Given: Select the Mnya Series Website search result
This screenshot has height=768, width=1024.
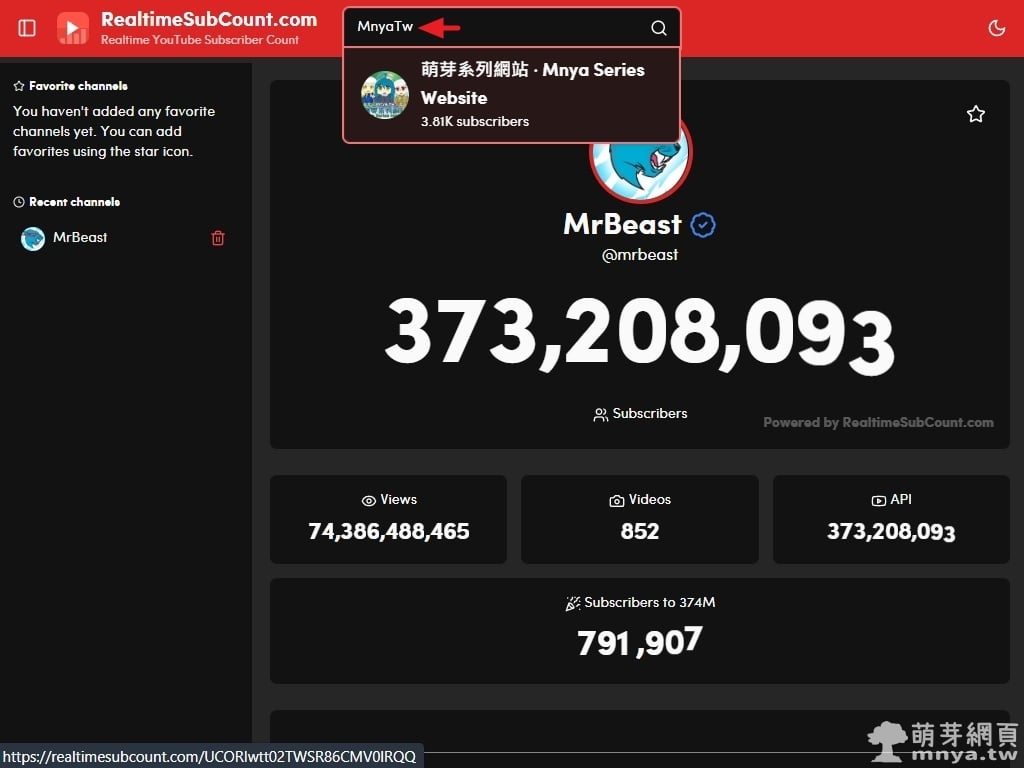Looking at the screenshot, I should tap(512, 95).
